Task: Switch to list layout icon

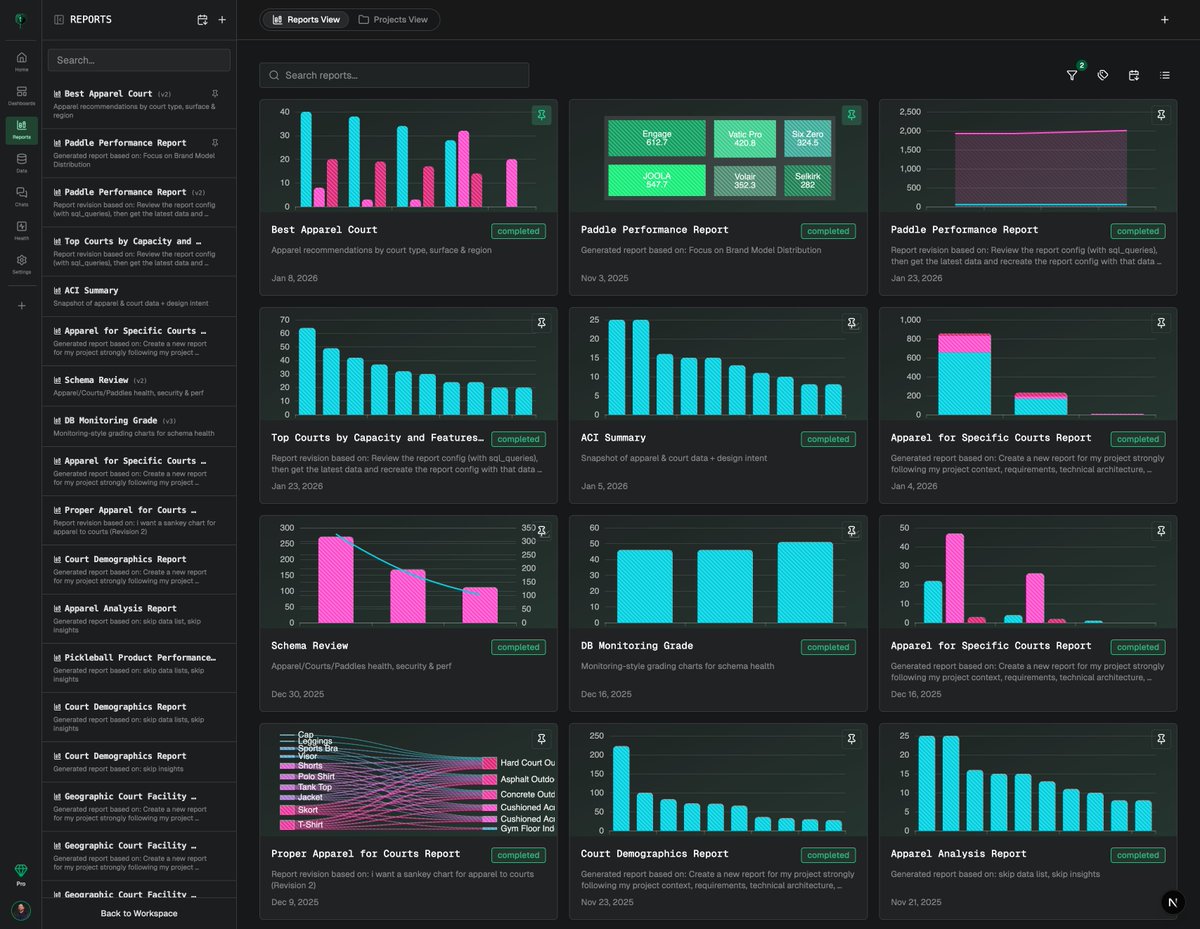Action: pyautogui.click(x=1165, y=75)
